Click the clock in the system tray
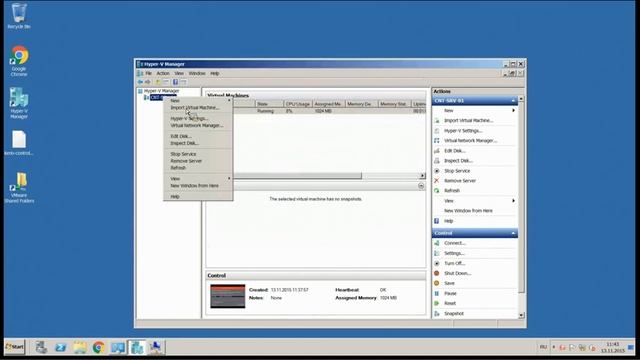Viewport: 640px width, 360px height. (x=613, y=347)
